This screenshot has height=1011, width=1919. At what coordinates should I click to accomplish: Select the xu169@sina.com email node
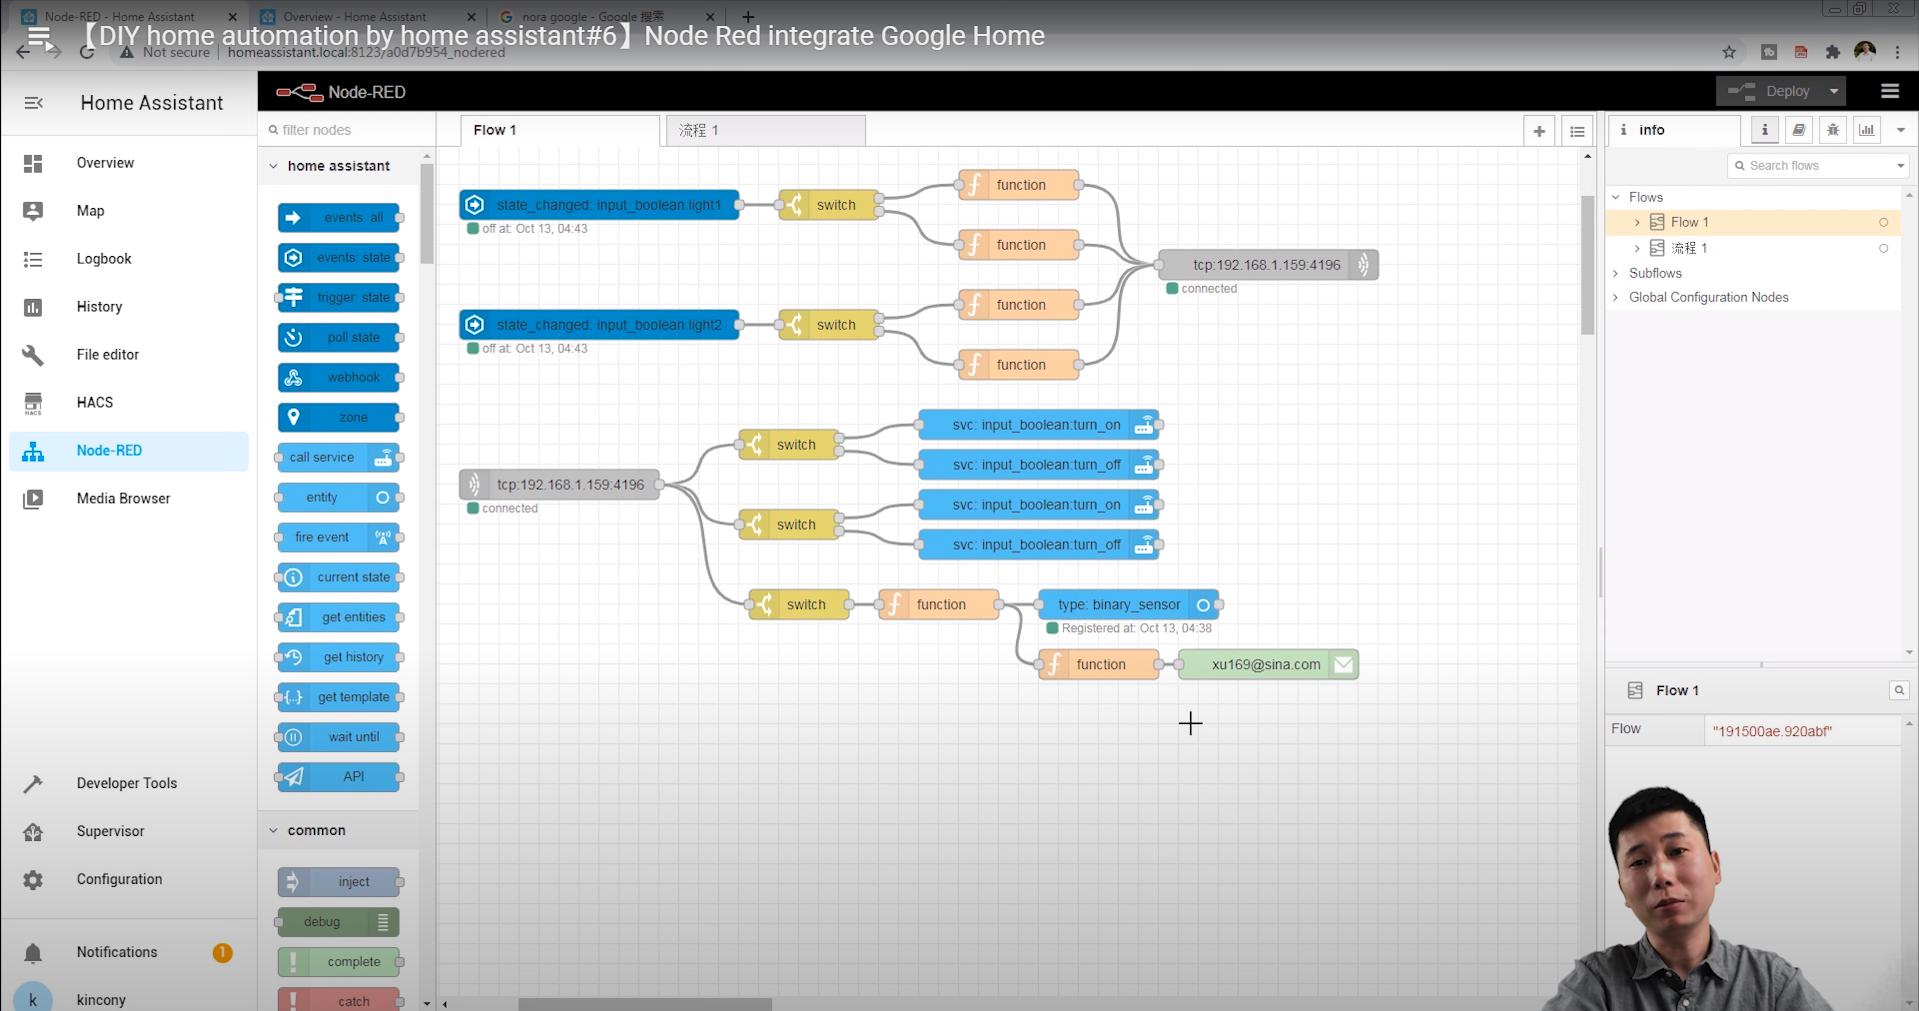[x=1266, y=664]
